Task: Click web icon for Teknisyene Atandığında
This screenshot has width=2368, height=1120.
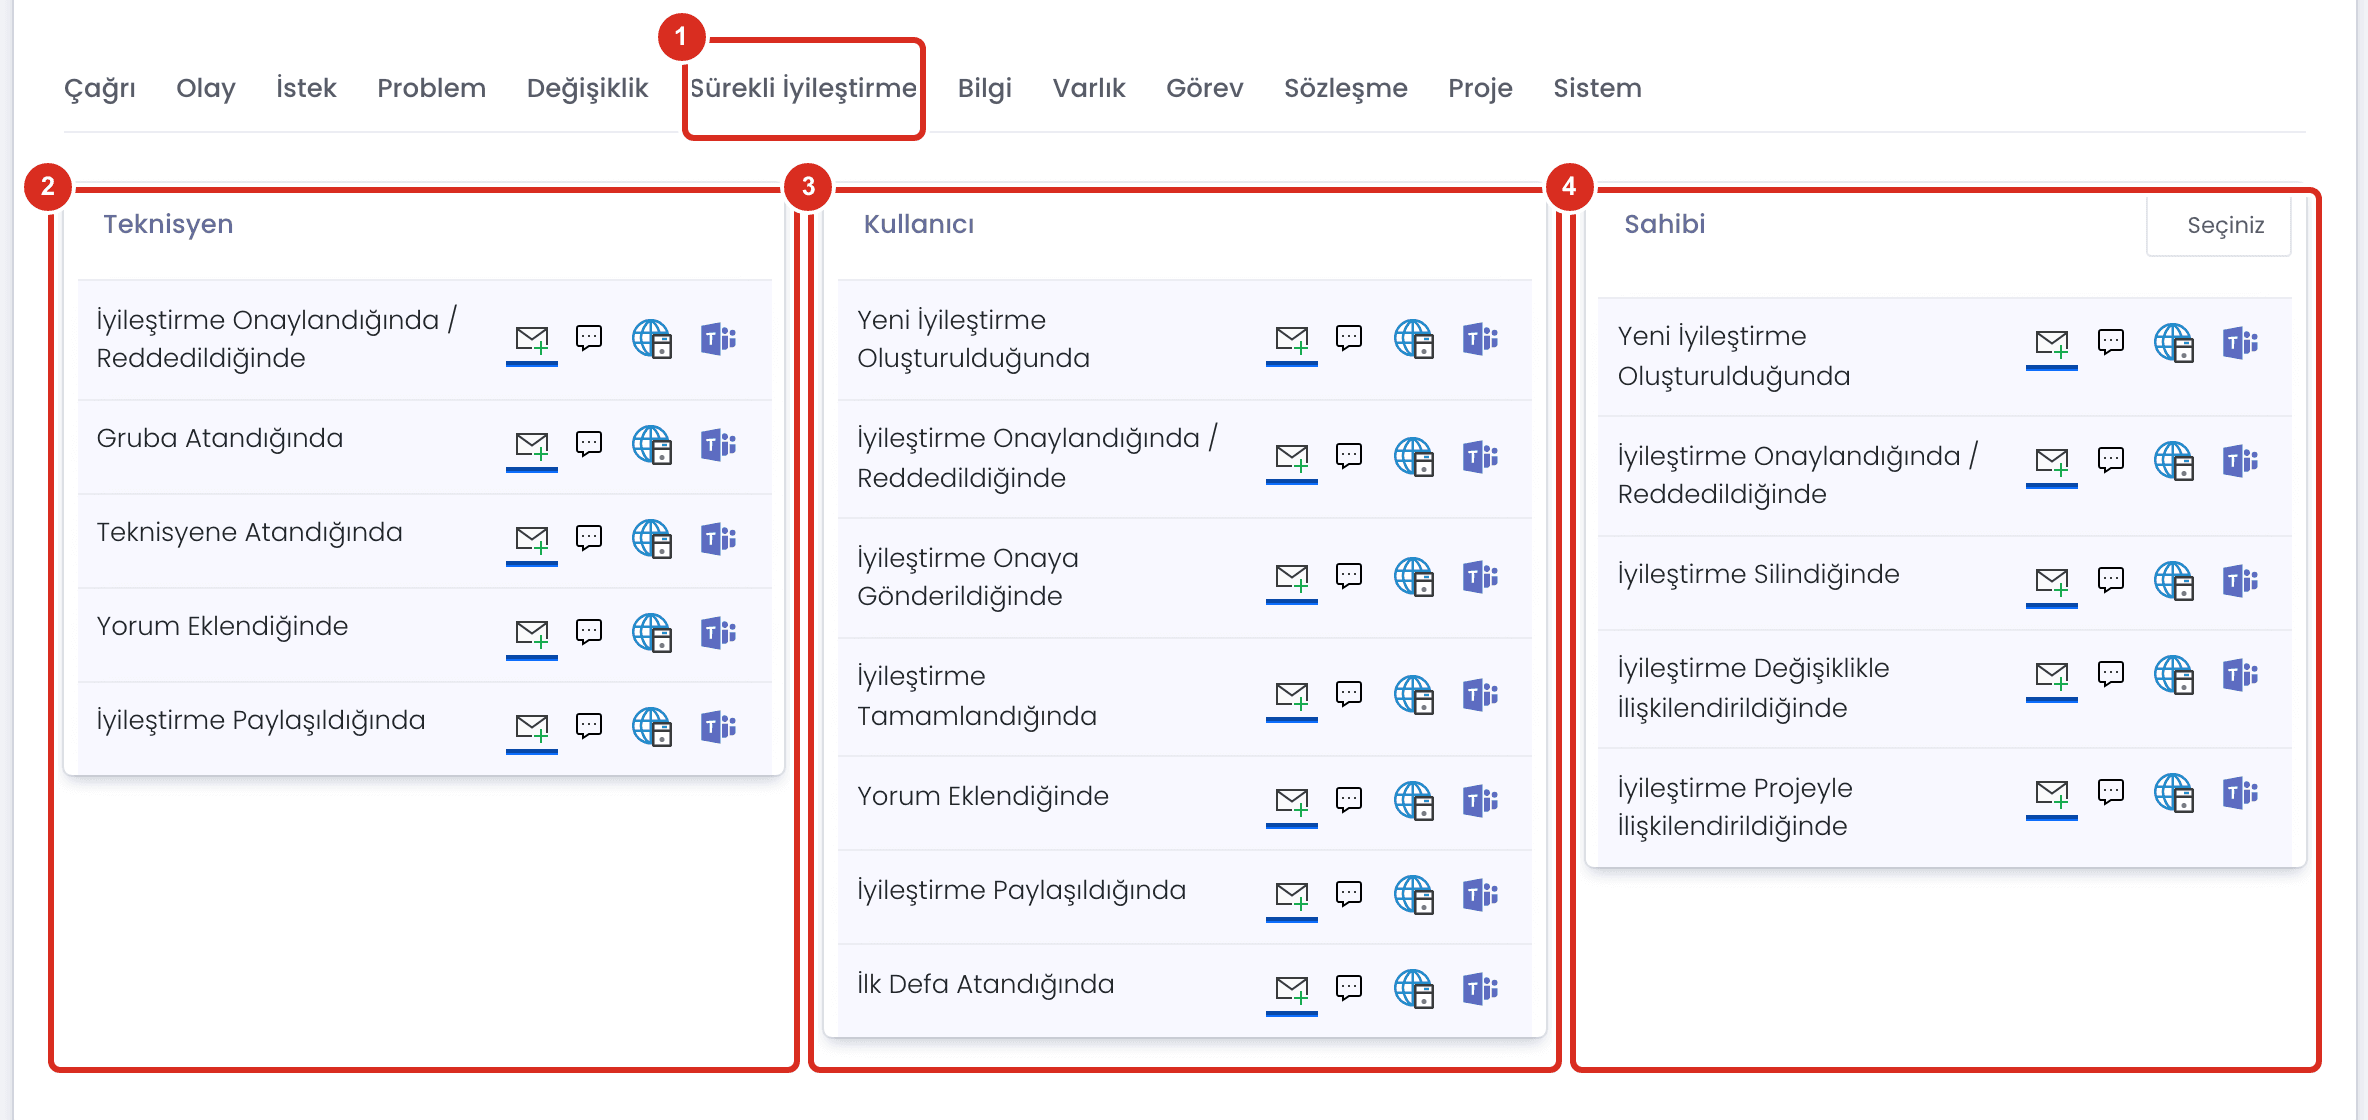Action: tap(652, 539)
